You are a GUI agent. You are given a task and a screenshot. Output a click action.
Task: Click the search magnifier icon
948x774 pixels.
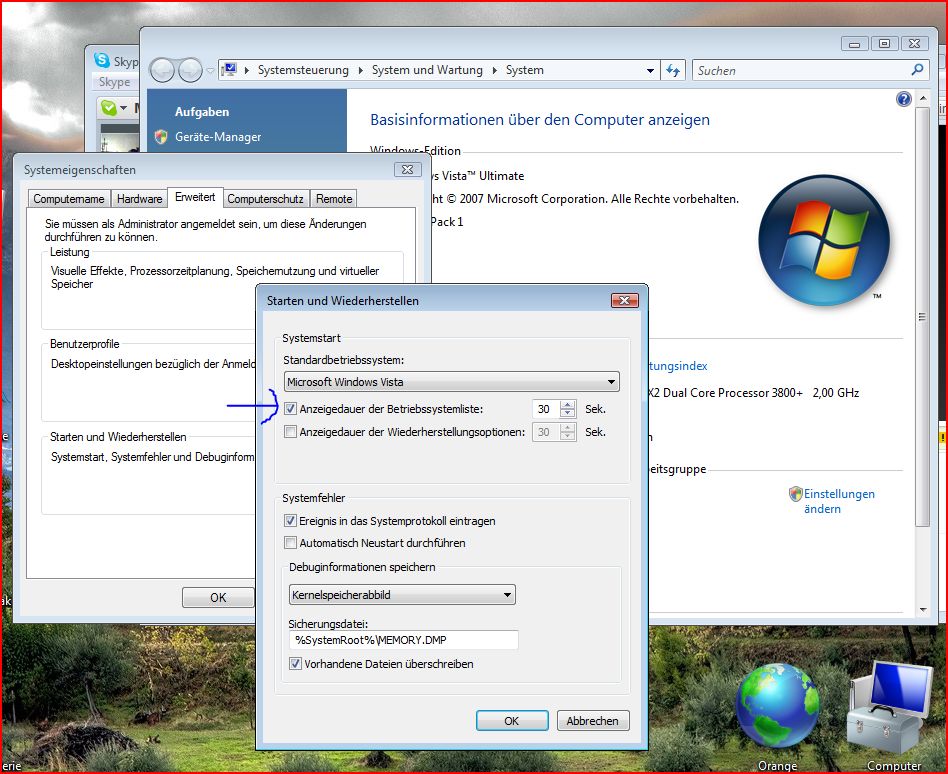pyautogui.click(x=917, y=70)
